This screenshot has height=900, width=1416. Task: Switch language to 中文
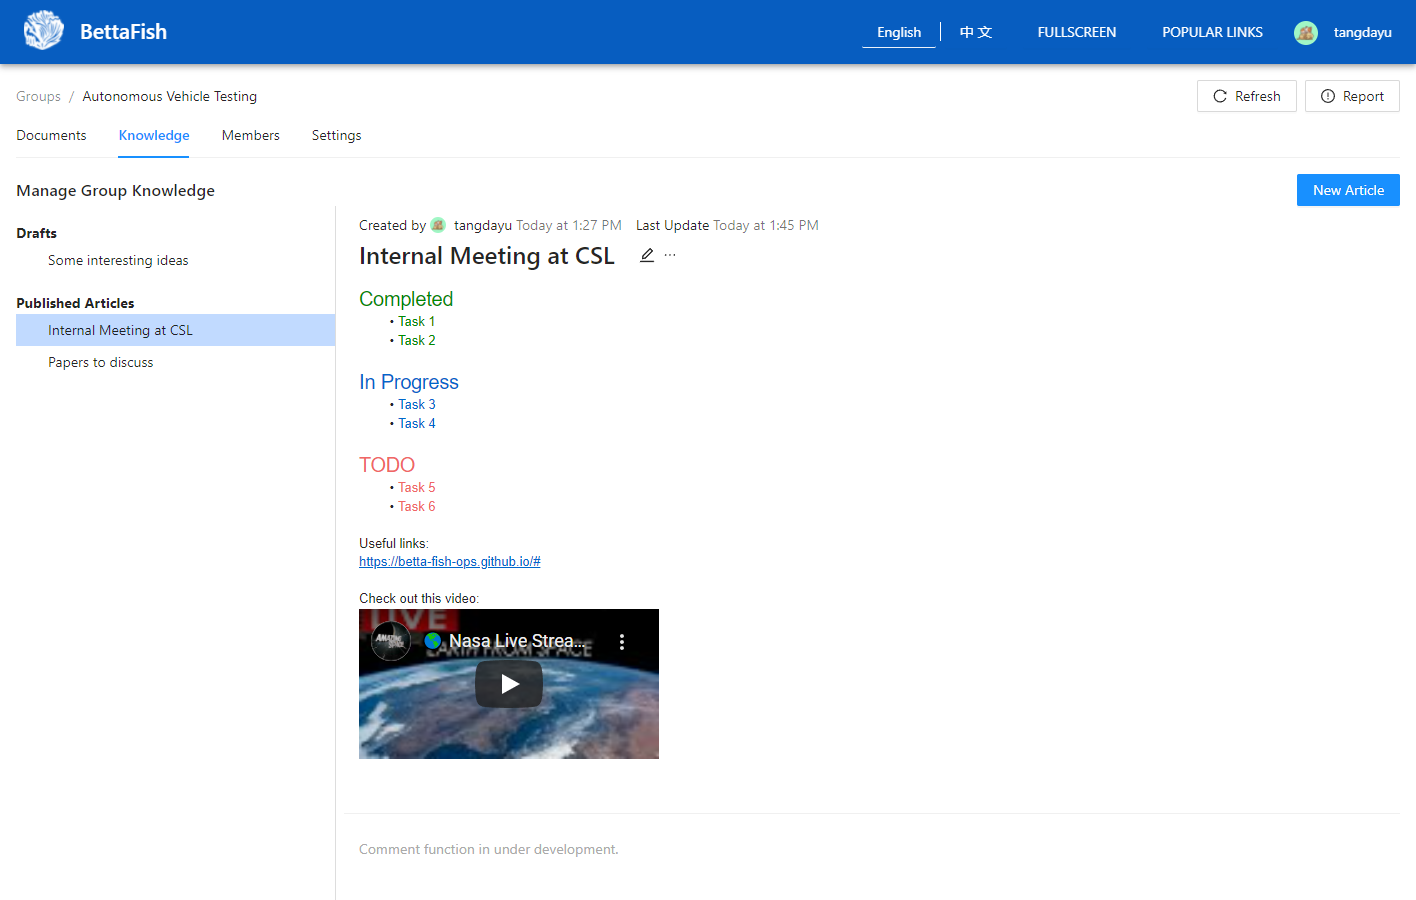click(976, 32)
